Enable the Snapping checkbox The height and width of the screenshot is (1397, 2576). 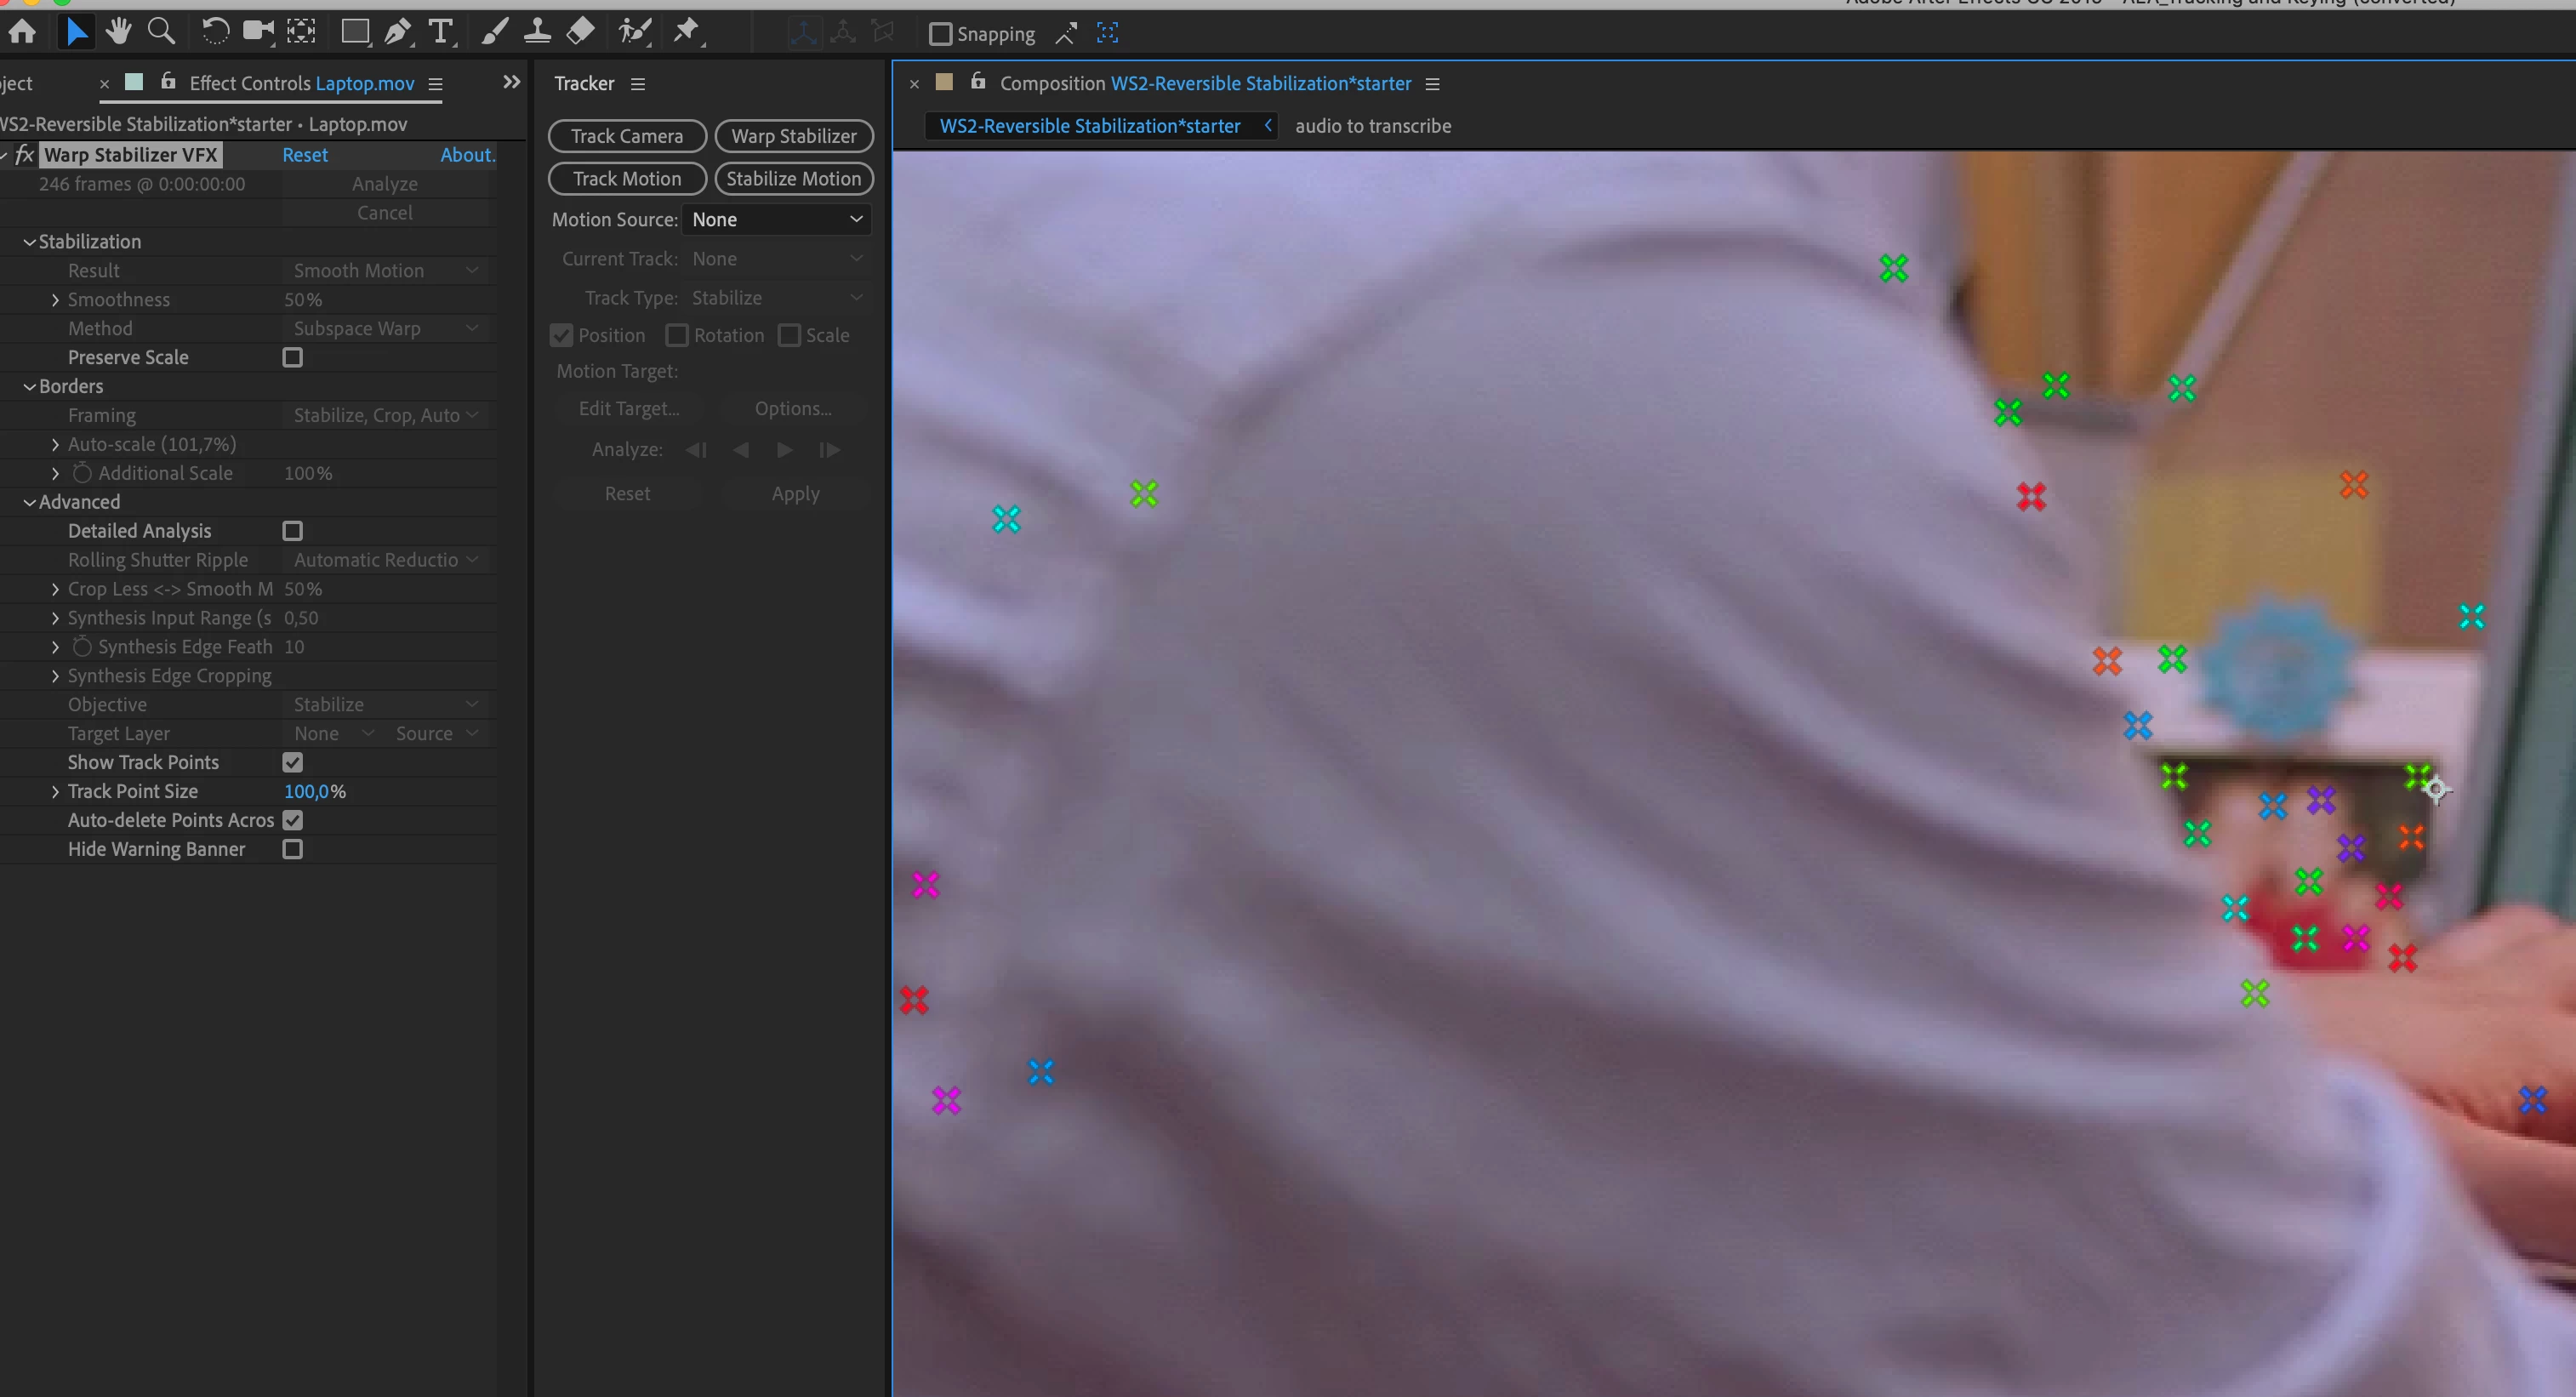940,34
